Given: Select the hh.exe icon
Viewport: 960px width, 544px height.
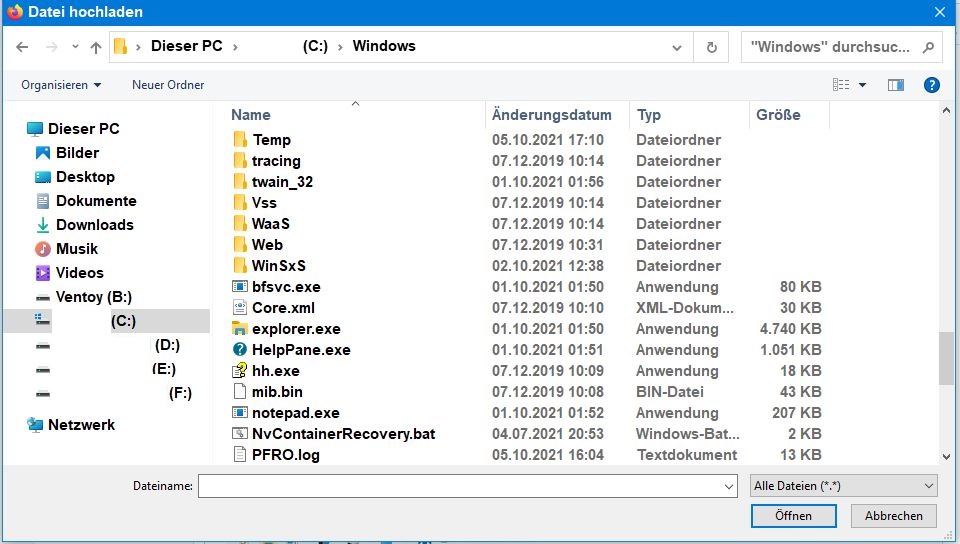Looking at the screenshot, I should tap(240, 370).
